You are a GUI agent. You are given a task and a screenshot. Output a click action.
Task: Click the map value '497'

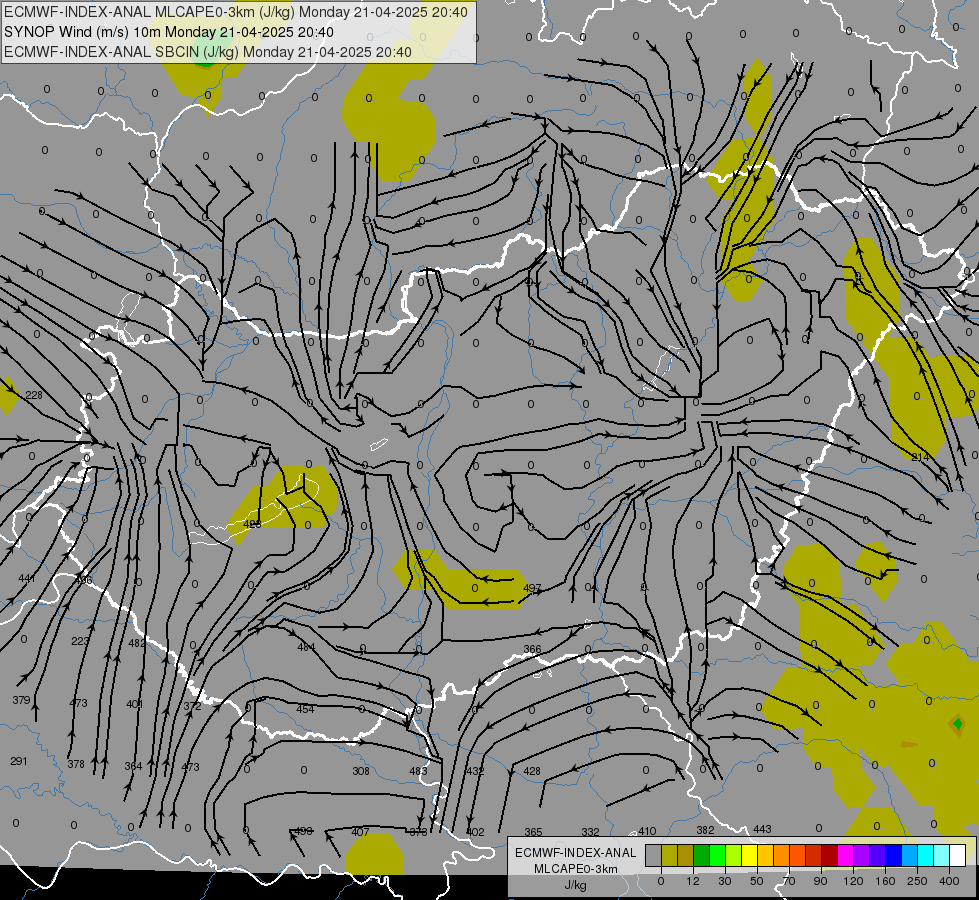[532, 588]
